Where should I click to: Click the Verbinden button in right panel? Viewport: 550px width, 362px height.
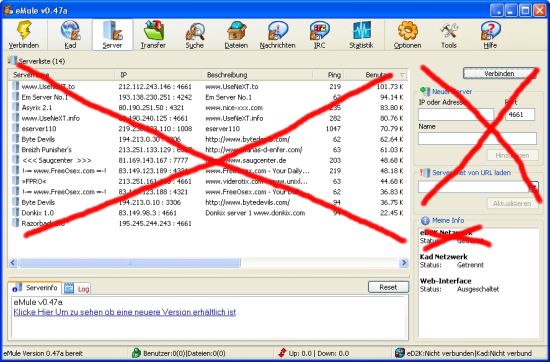pyautogui.click(x=499, y=74)
